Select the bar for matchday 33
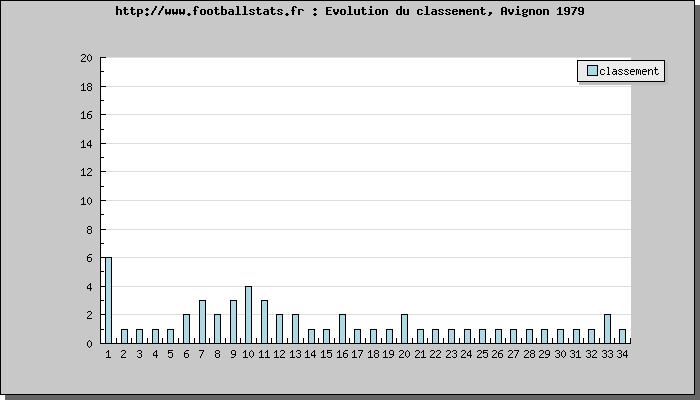The width and height of the screenshot is (700, 400). (x=607, y=329)
